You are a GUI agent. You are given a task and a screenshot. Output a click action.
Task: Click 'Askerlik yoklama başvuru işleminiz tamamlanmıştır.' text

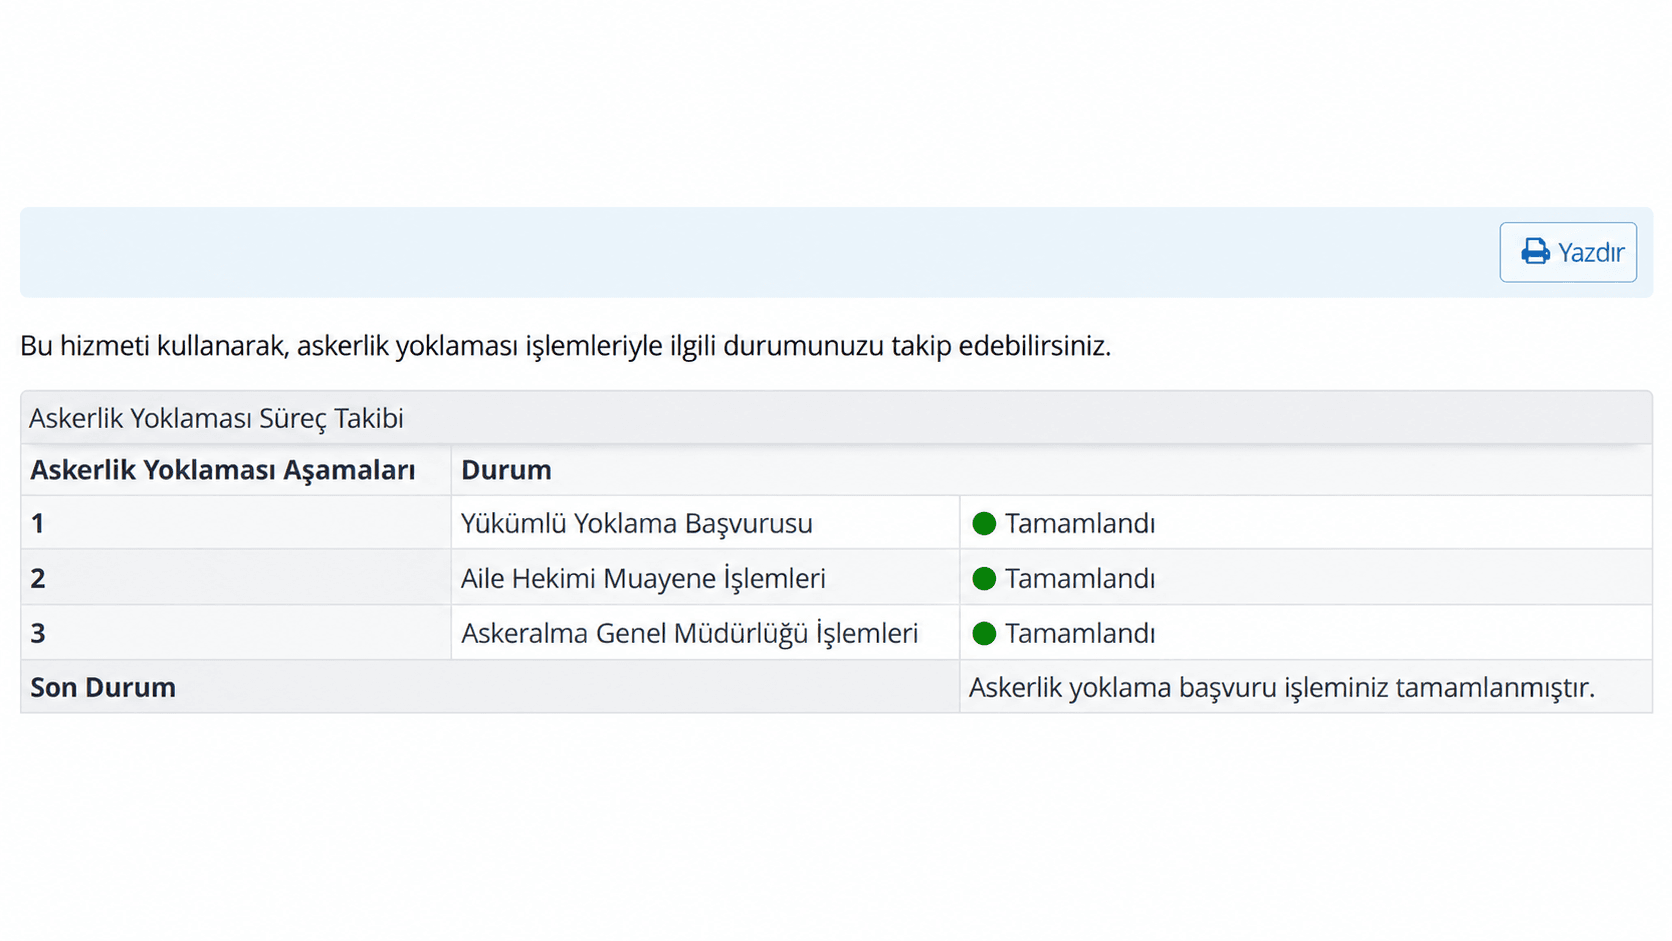[x=1282, y=687]
